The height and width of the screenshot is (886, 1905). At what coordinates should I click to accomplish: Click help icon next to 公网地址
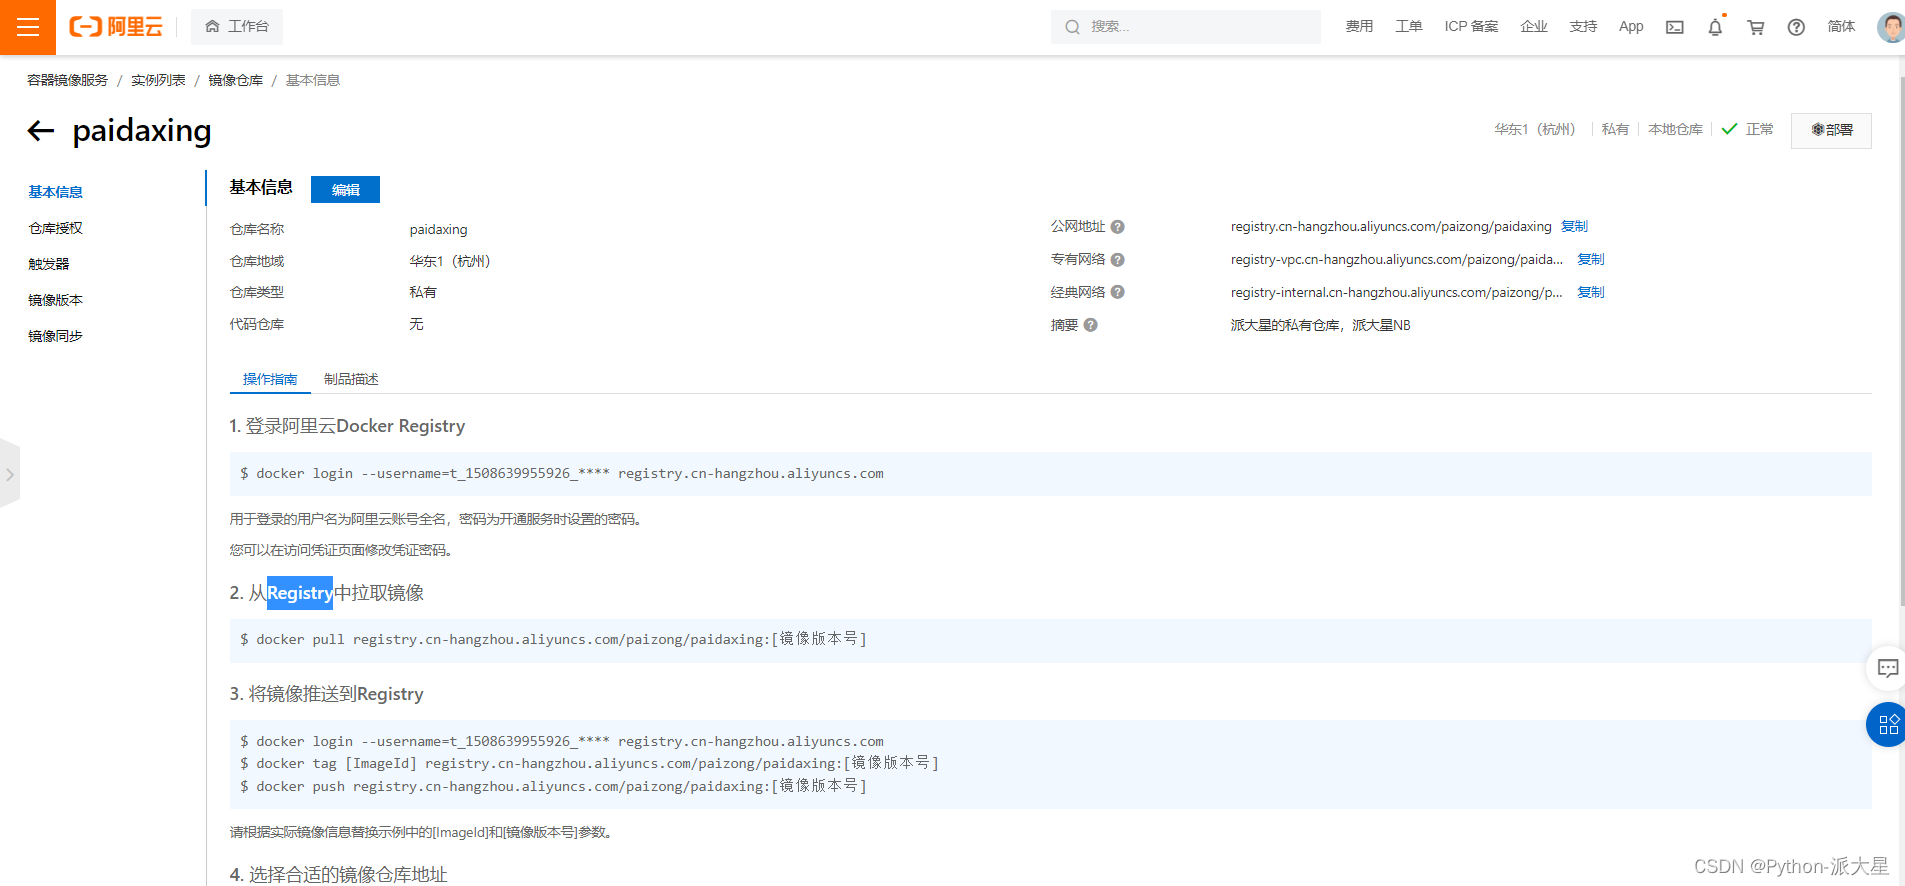click(1118, 227)
